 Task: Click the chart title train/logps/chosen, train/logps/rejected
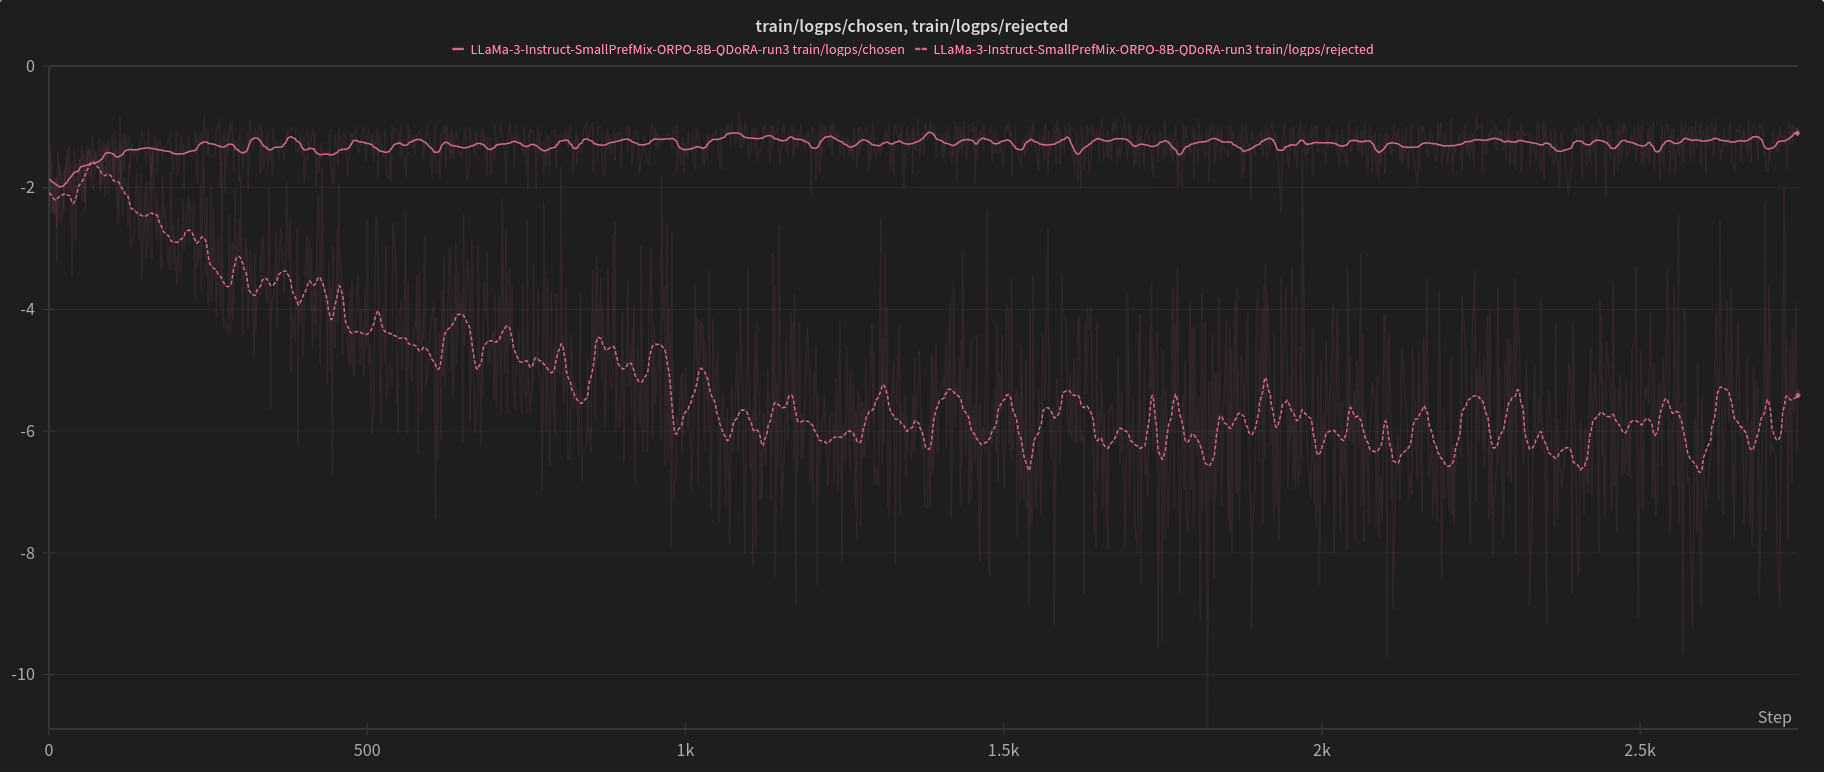911,26
